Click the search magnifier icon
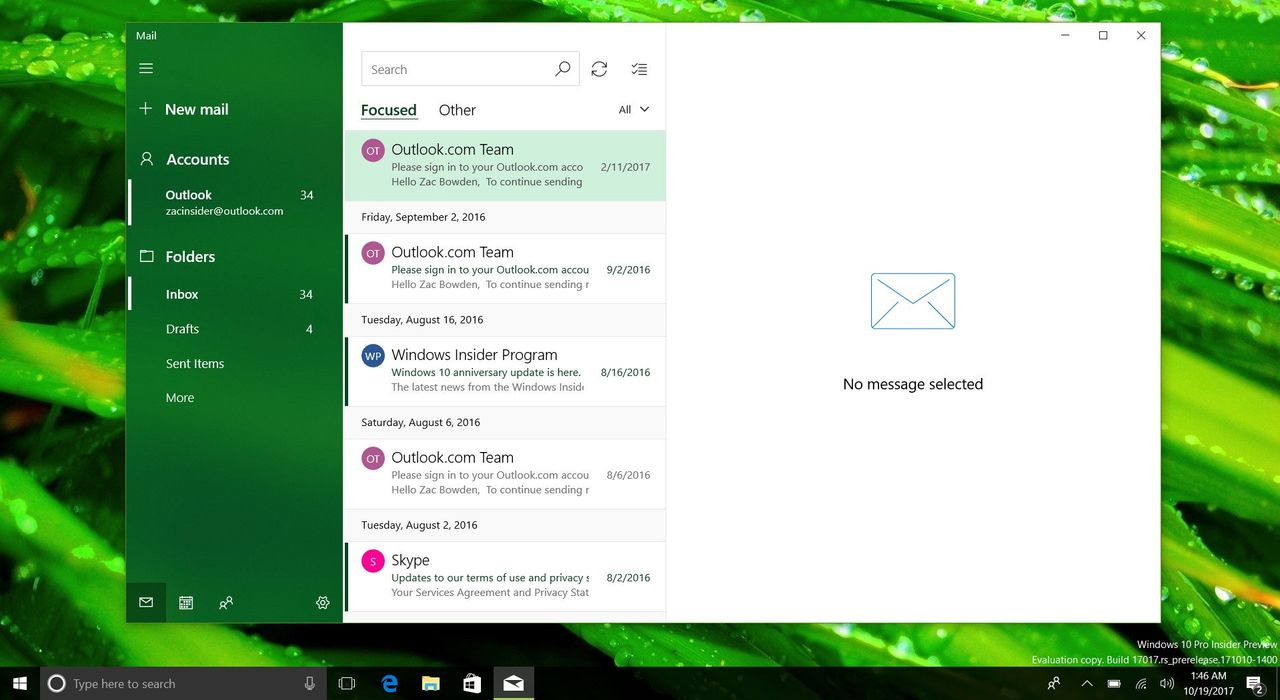1280x700 pixels. click(563, 69)
